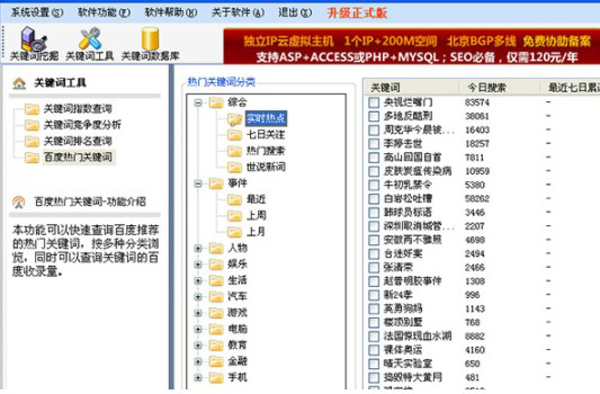Screen dimensions: 600x394
Task: Expand the 娱乐 category node
Action: click(x=198, y=264)
